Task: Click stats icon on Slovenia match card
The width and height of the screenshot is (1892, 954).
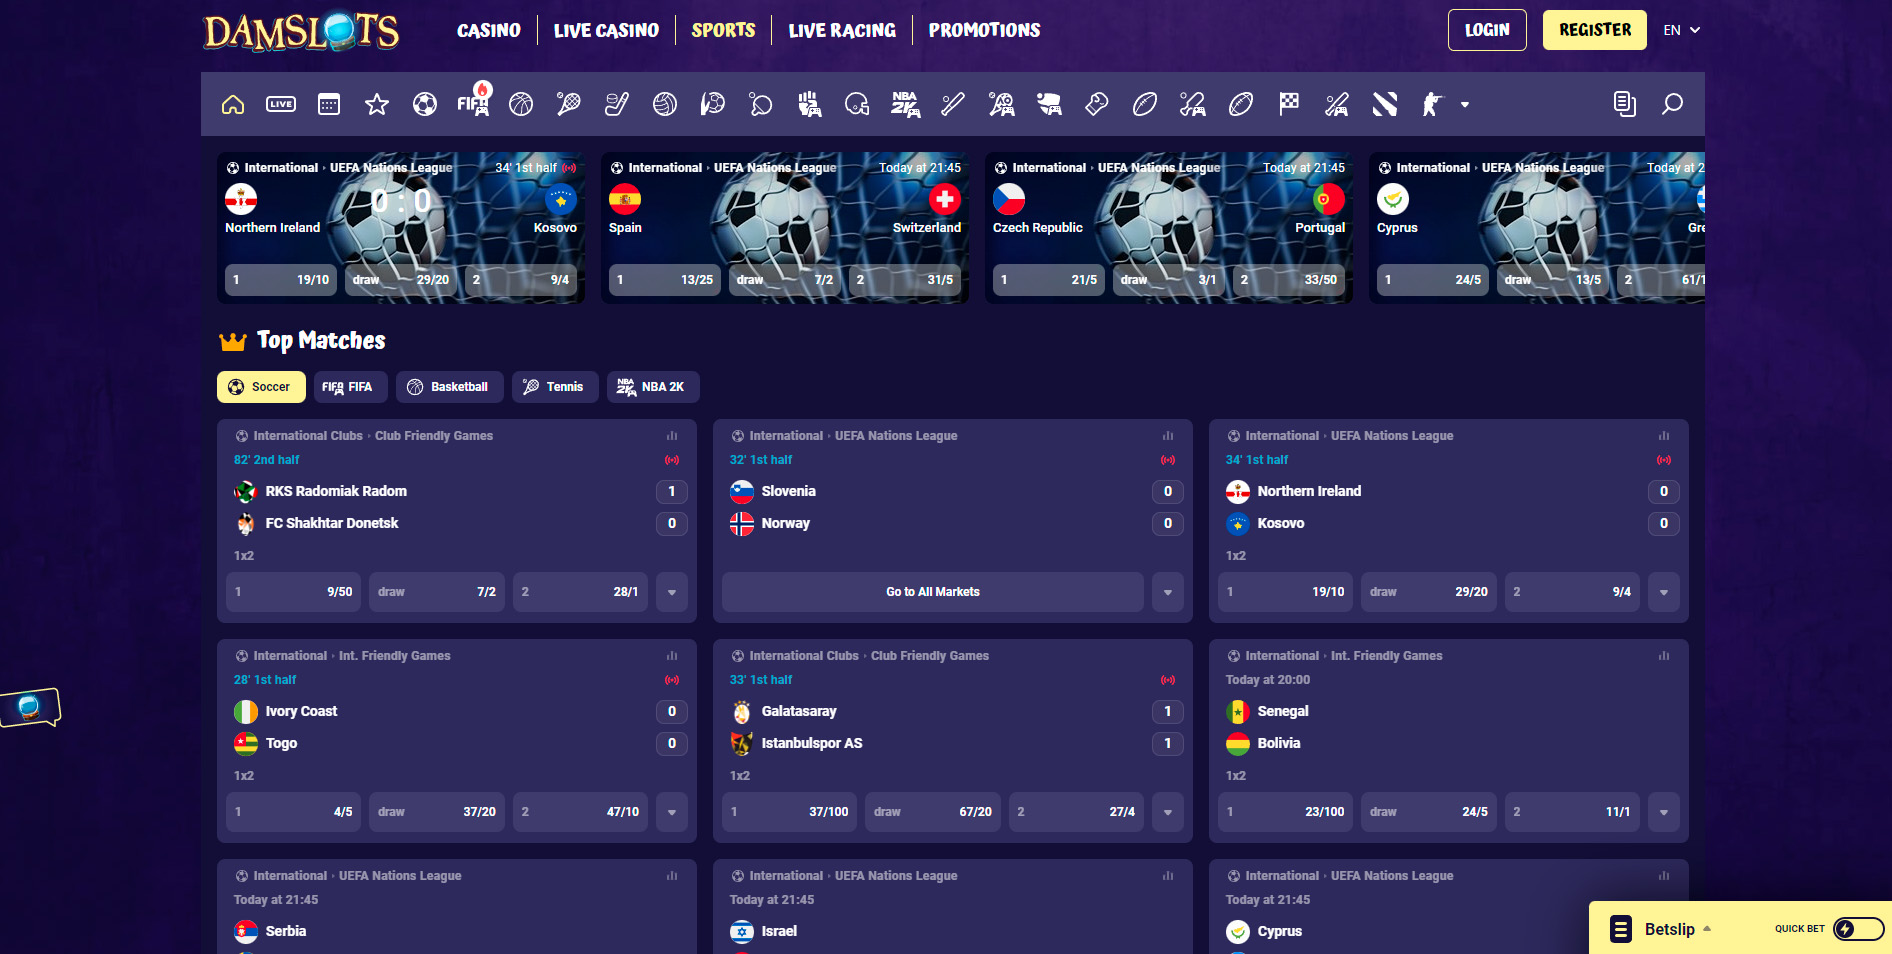Action: point(1167,436)
